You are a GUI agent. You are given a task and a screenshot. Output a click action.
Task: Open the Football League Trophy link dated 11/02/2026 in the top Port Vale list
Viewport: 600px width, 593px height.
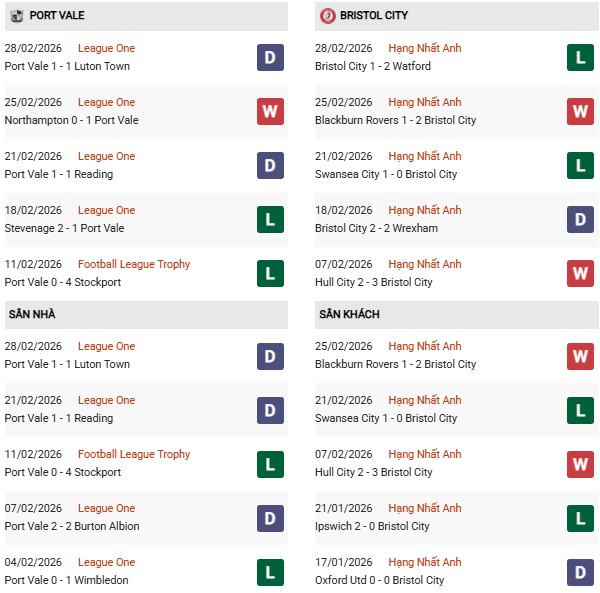pos(133,264)
